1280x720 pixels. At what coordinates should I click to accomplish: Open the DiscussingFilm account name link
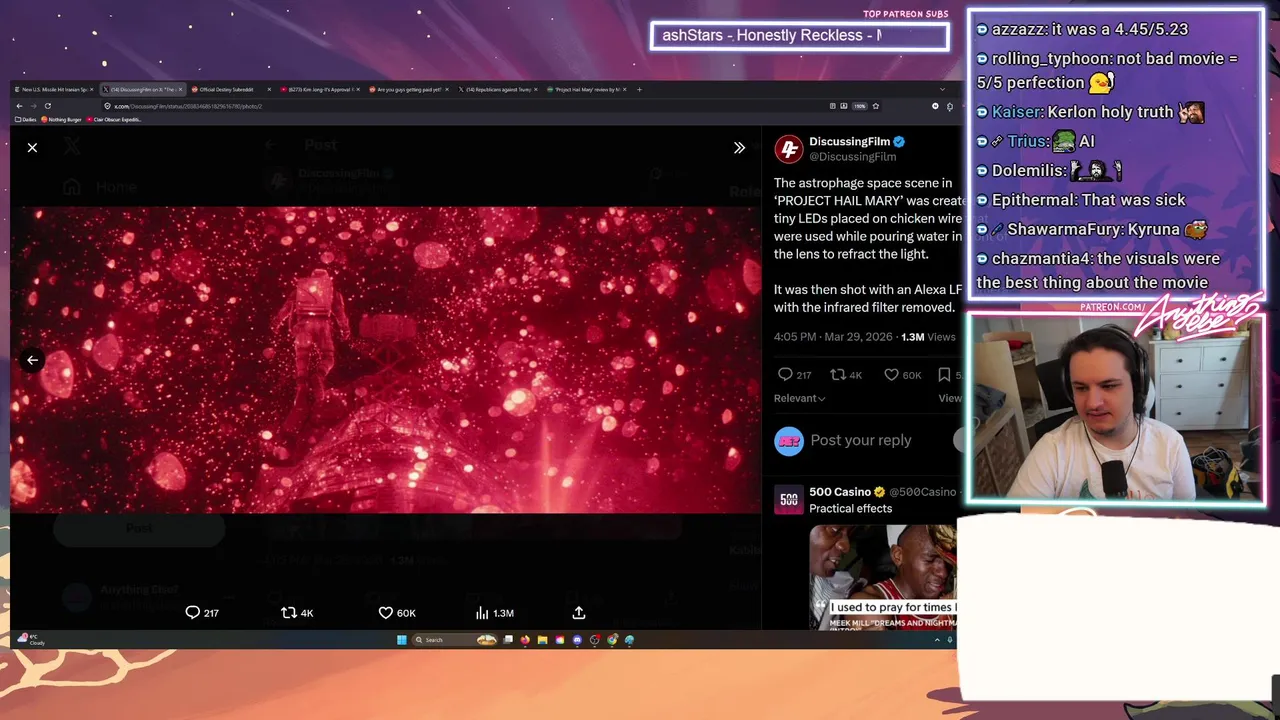[849, 142]
